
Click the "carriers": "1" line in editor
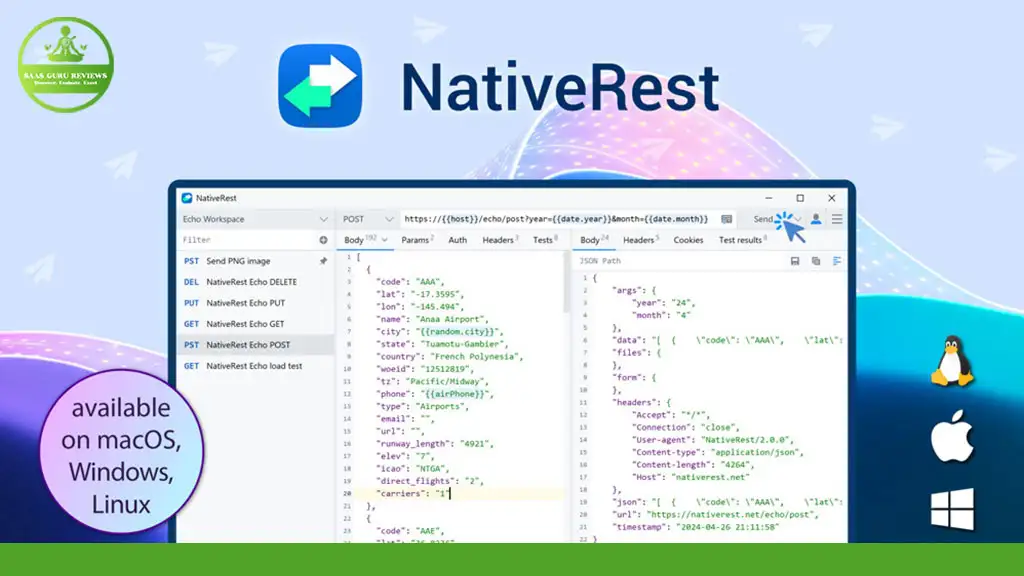[x=413, y=493]
